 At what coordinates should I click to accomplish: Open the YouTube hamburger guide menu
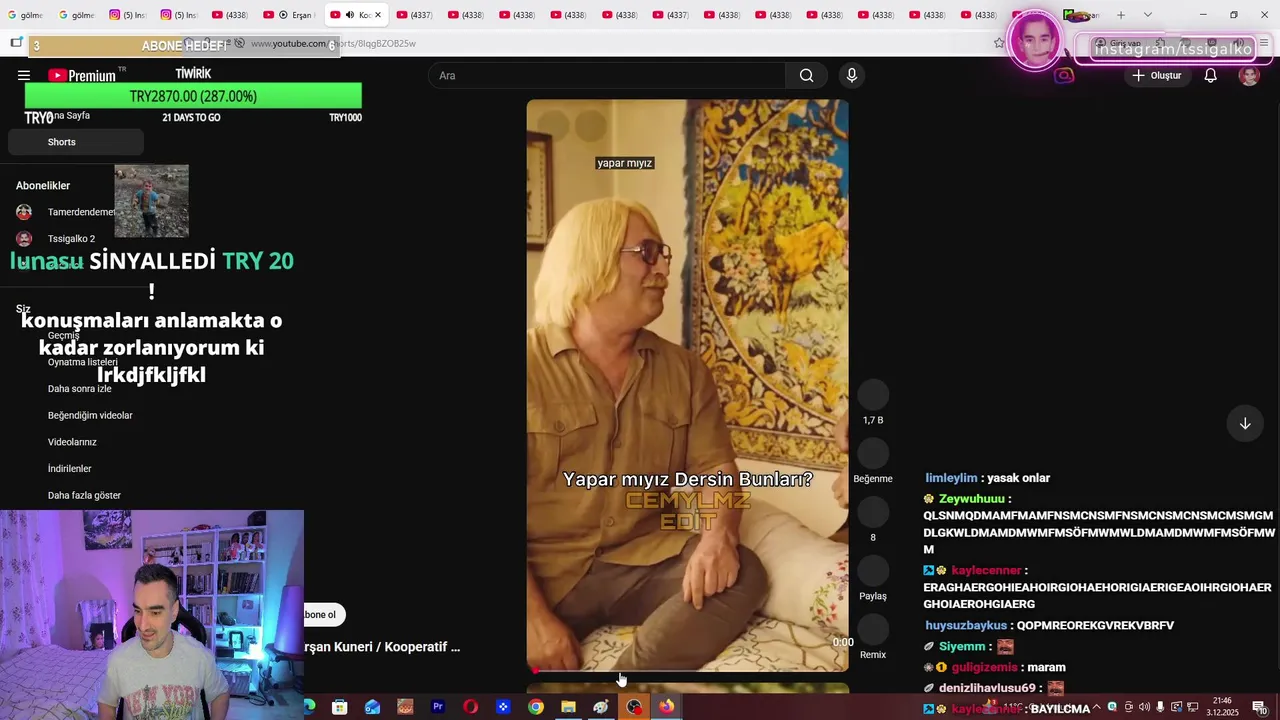[24, 76]
